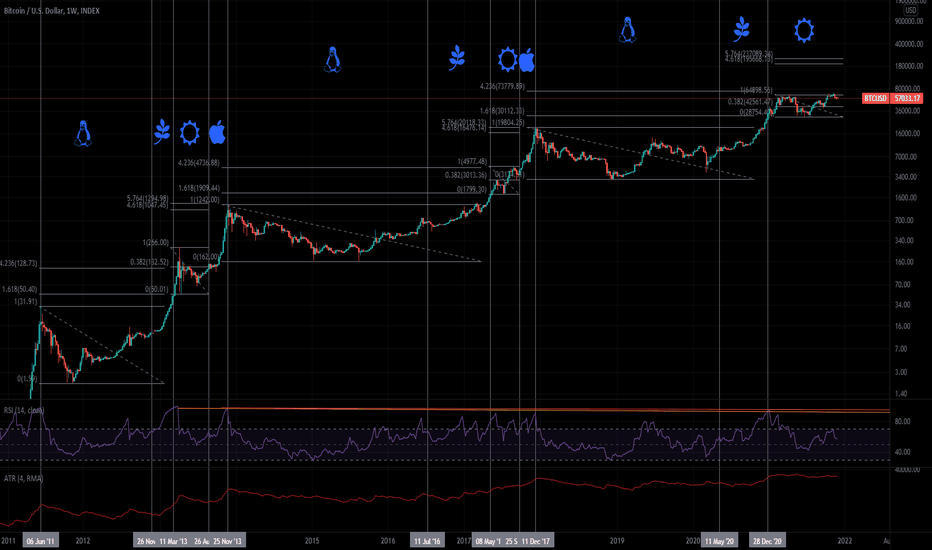This screenshot has height=550, width=932.
Task: Click the sun icon beside the 2017 apple
Action: click(507, 59)
